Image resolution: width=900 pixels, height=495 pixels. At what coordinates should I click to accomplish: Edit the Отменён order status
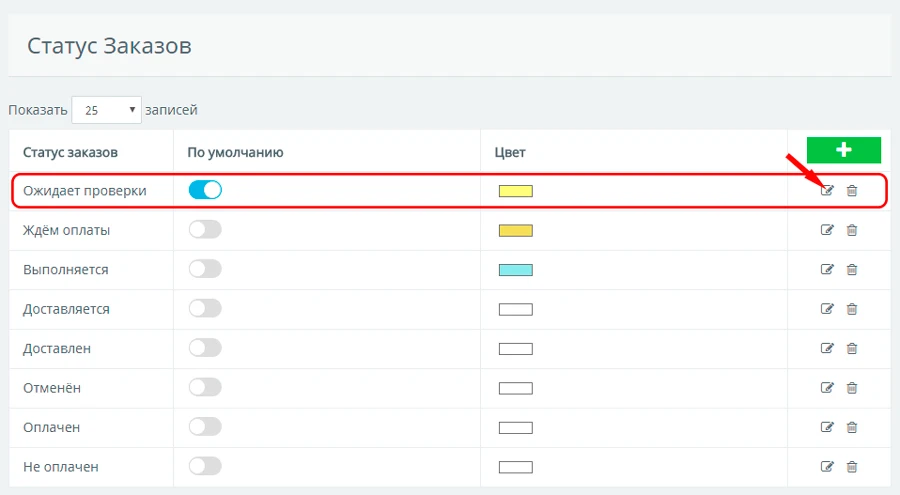[827, 388]
